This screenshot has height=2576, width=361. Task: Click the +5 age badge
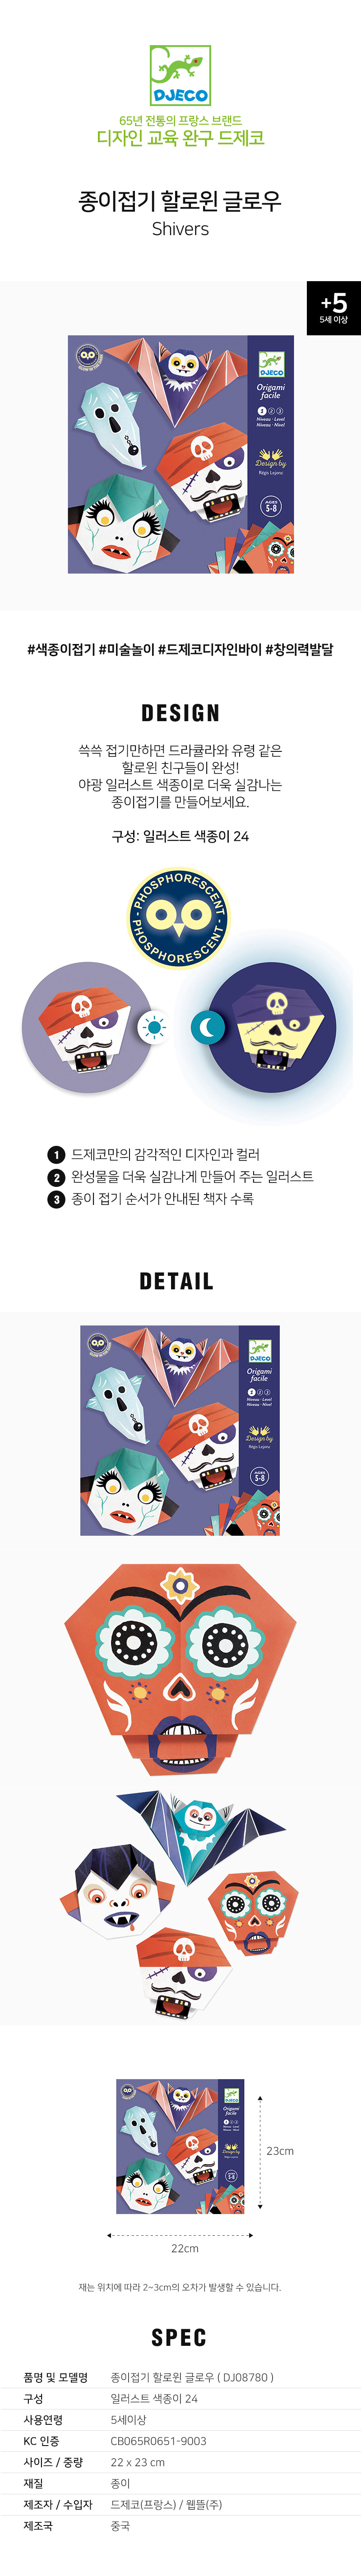pos(333,308)
